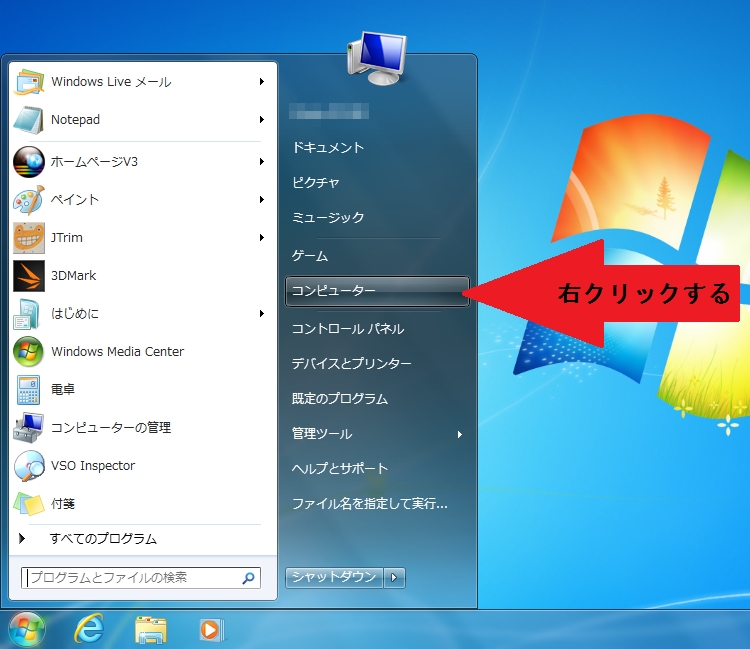750x649 pixels.
Task: Click the blurred user name link
Action: click(329, 111)
